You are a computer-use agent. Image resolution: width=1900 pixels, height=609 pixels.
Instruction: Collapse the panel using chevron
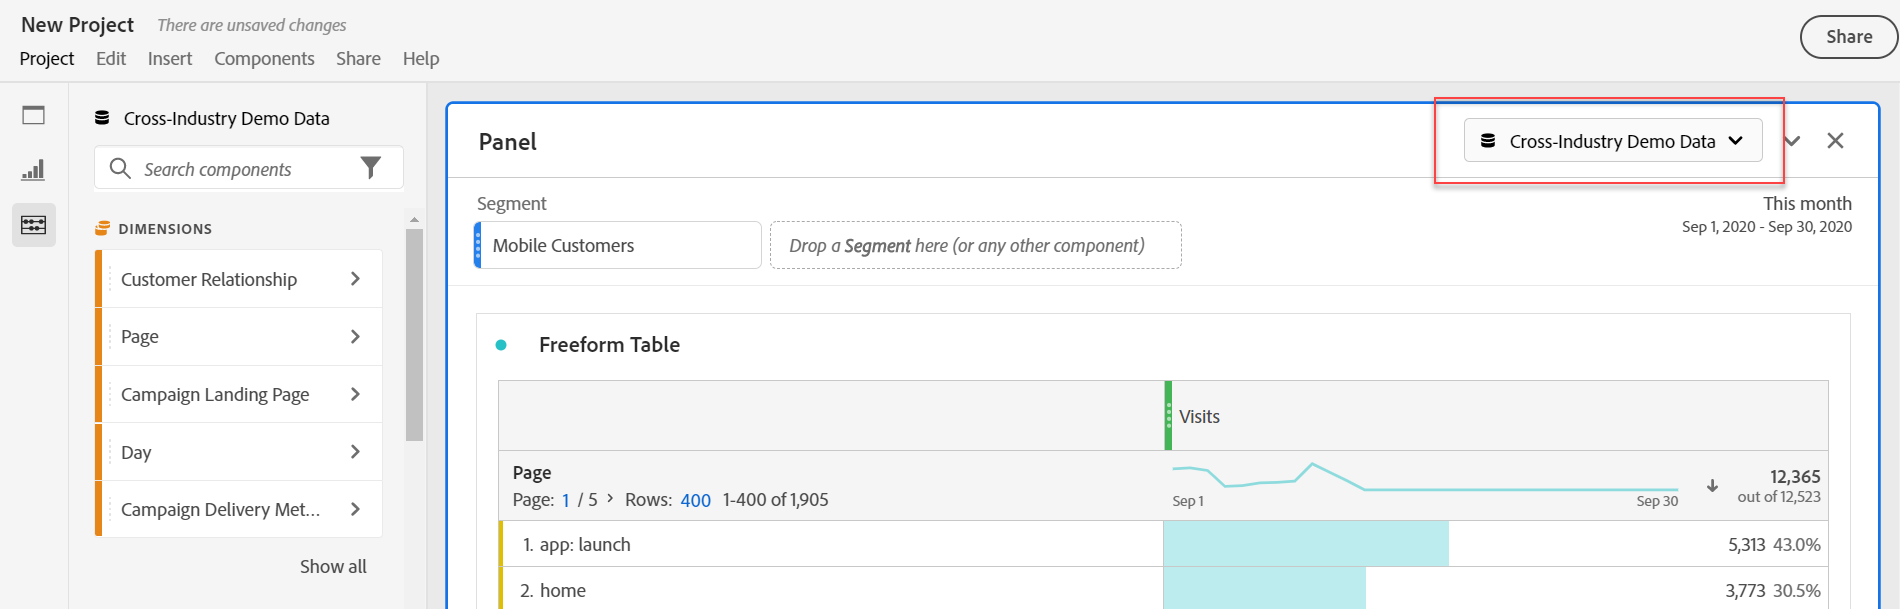click(1792, 141)
